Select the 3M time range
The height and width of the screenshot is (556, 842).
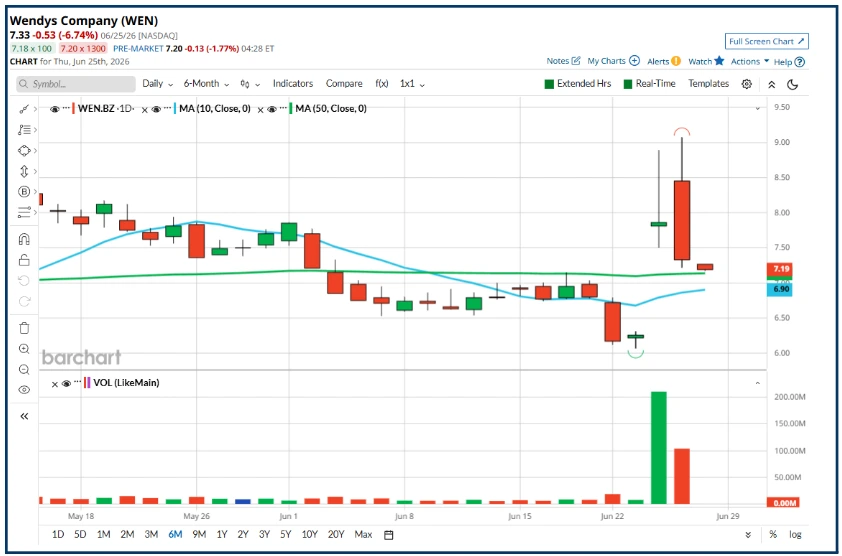click(151, 535)
